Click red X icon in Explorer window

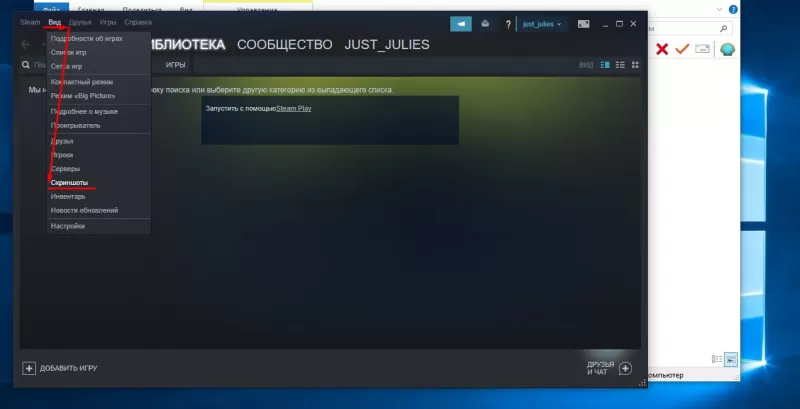[x=662, y=49]
